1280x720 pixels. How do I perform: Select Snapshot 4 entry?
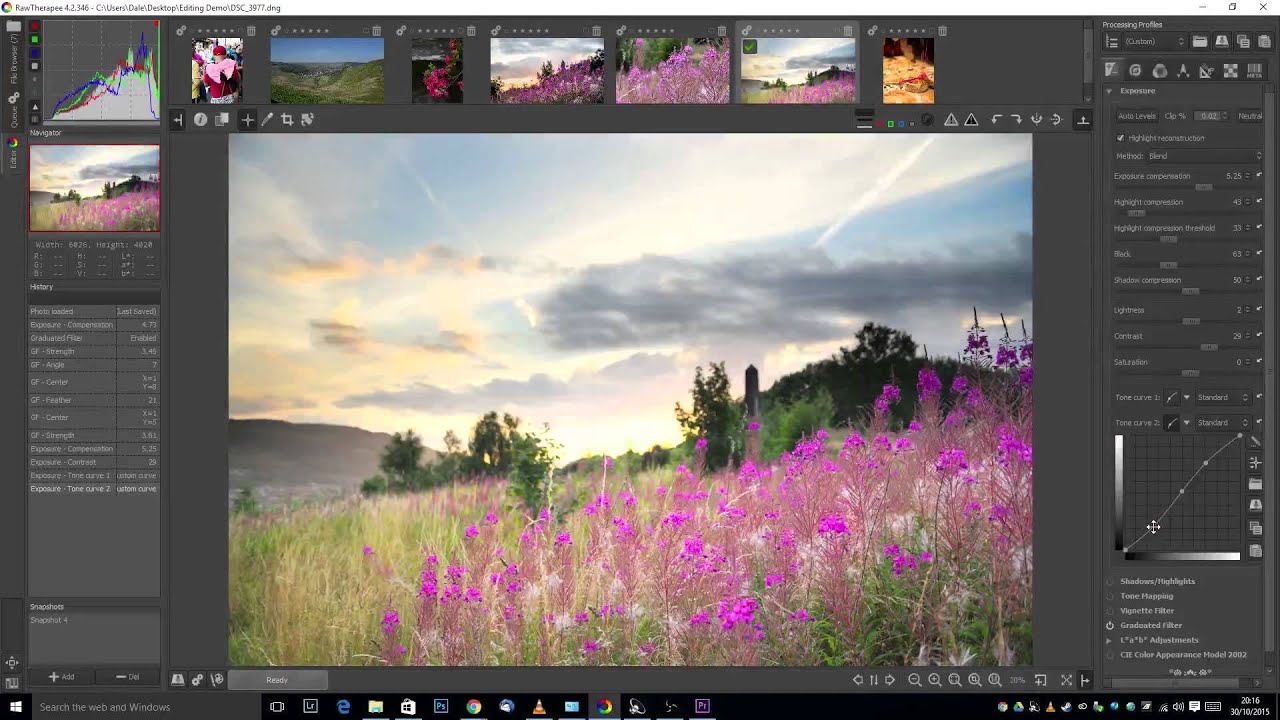coord(93,620)
